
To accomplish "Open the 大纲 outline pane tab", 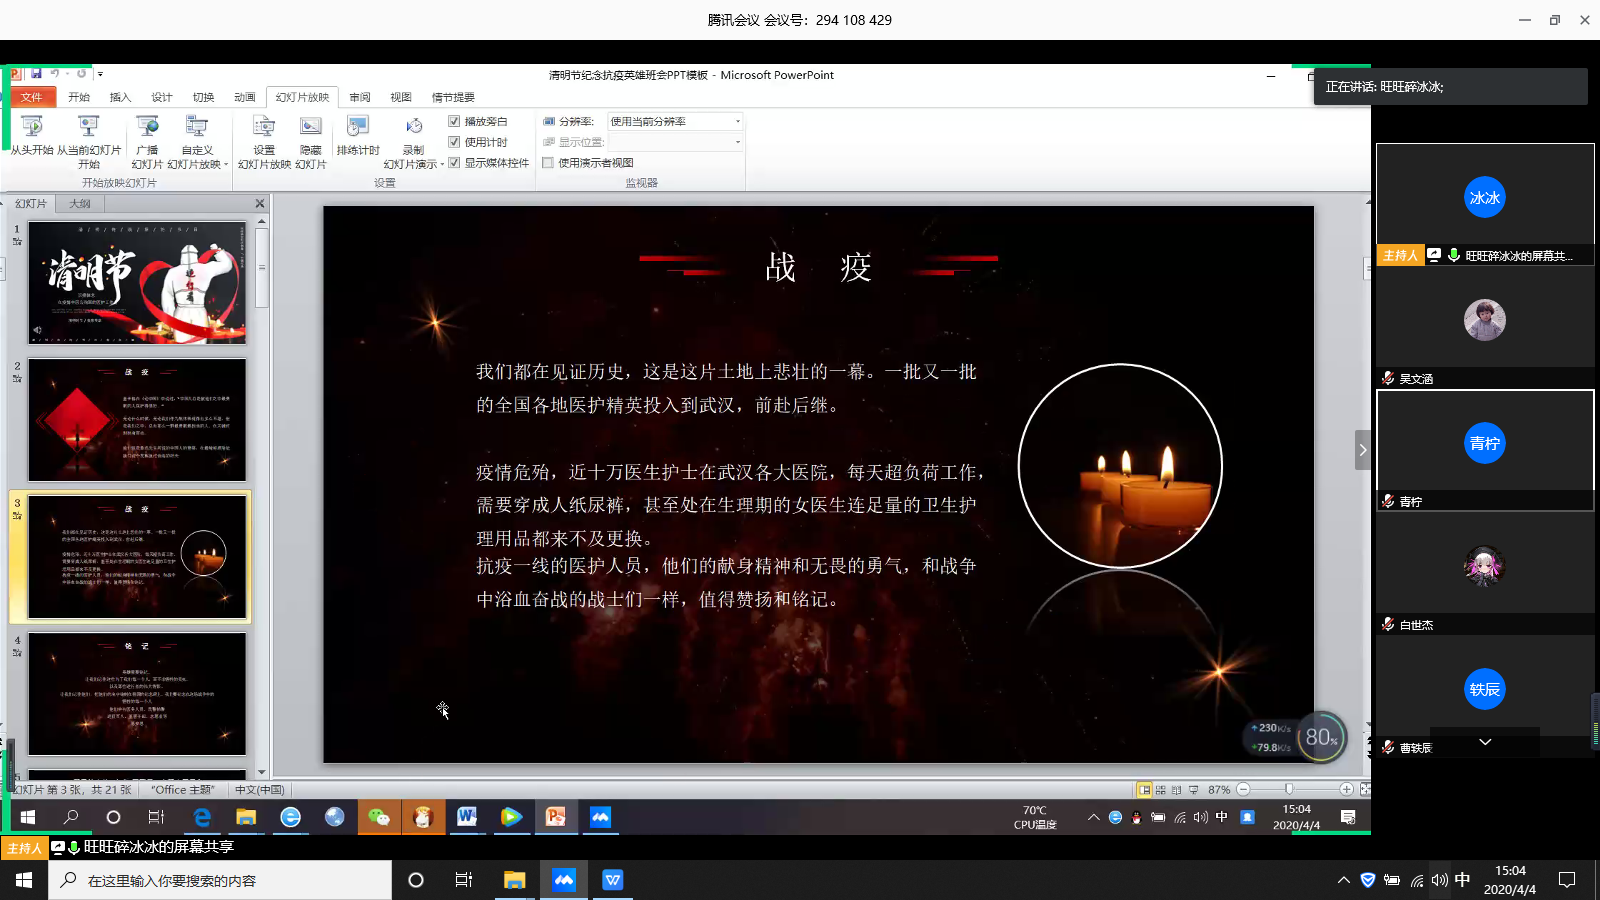I will coord(80,204).
